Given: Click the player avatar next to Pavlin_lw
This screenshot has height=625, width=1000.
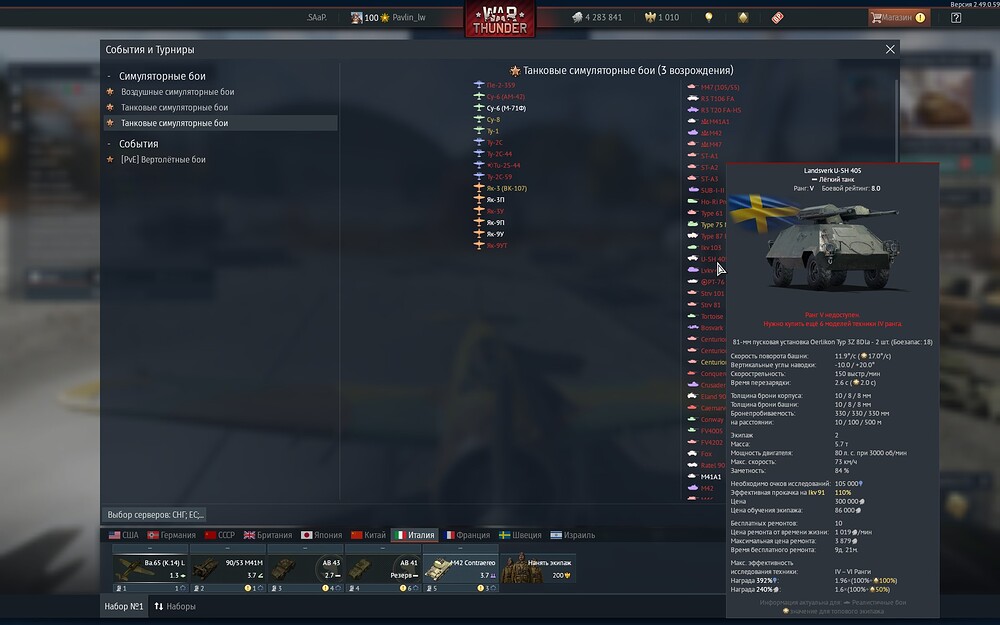Looking at the screenshot, I should 356,17.
